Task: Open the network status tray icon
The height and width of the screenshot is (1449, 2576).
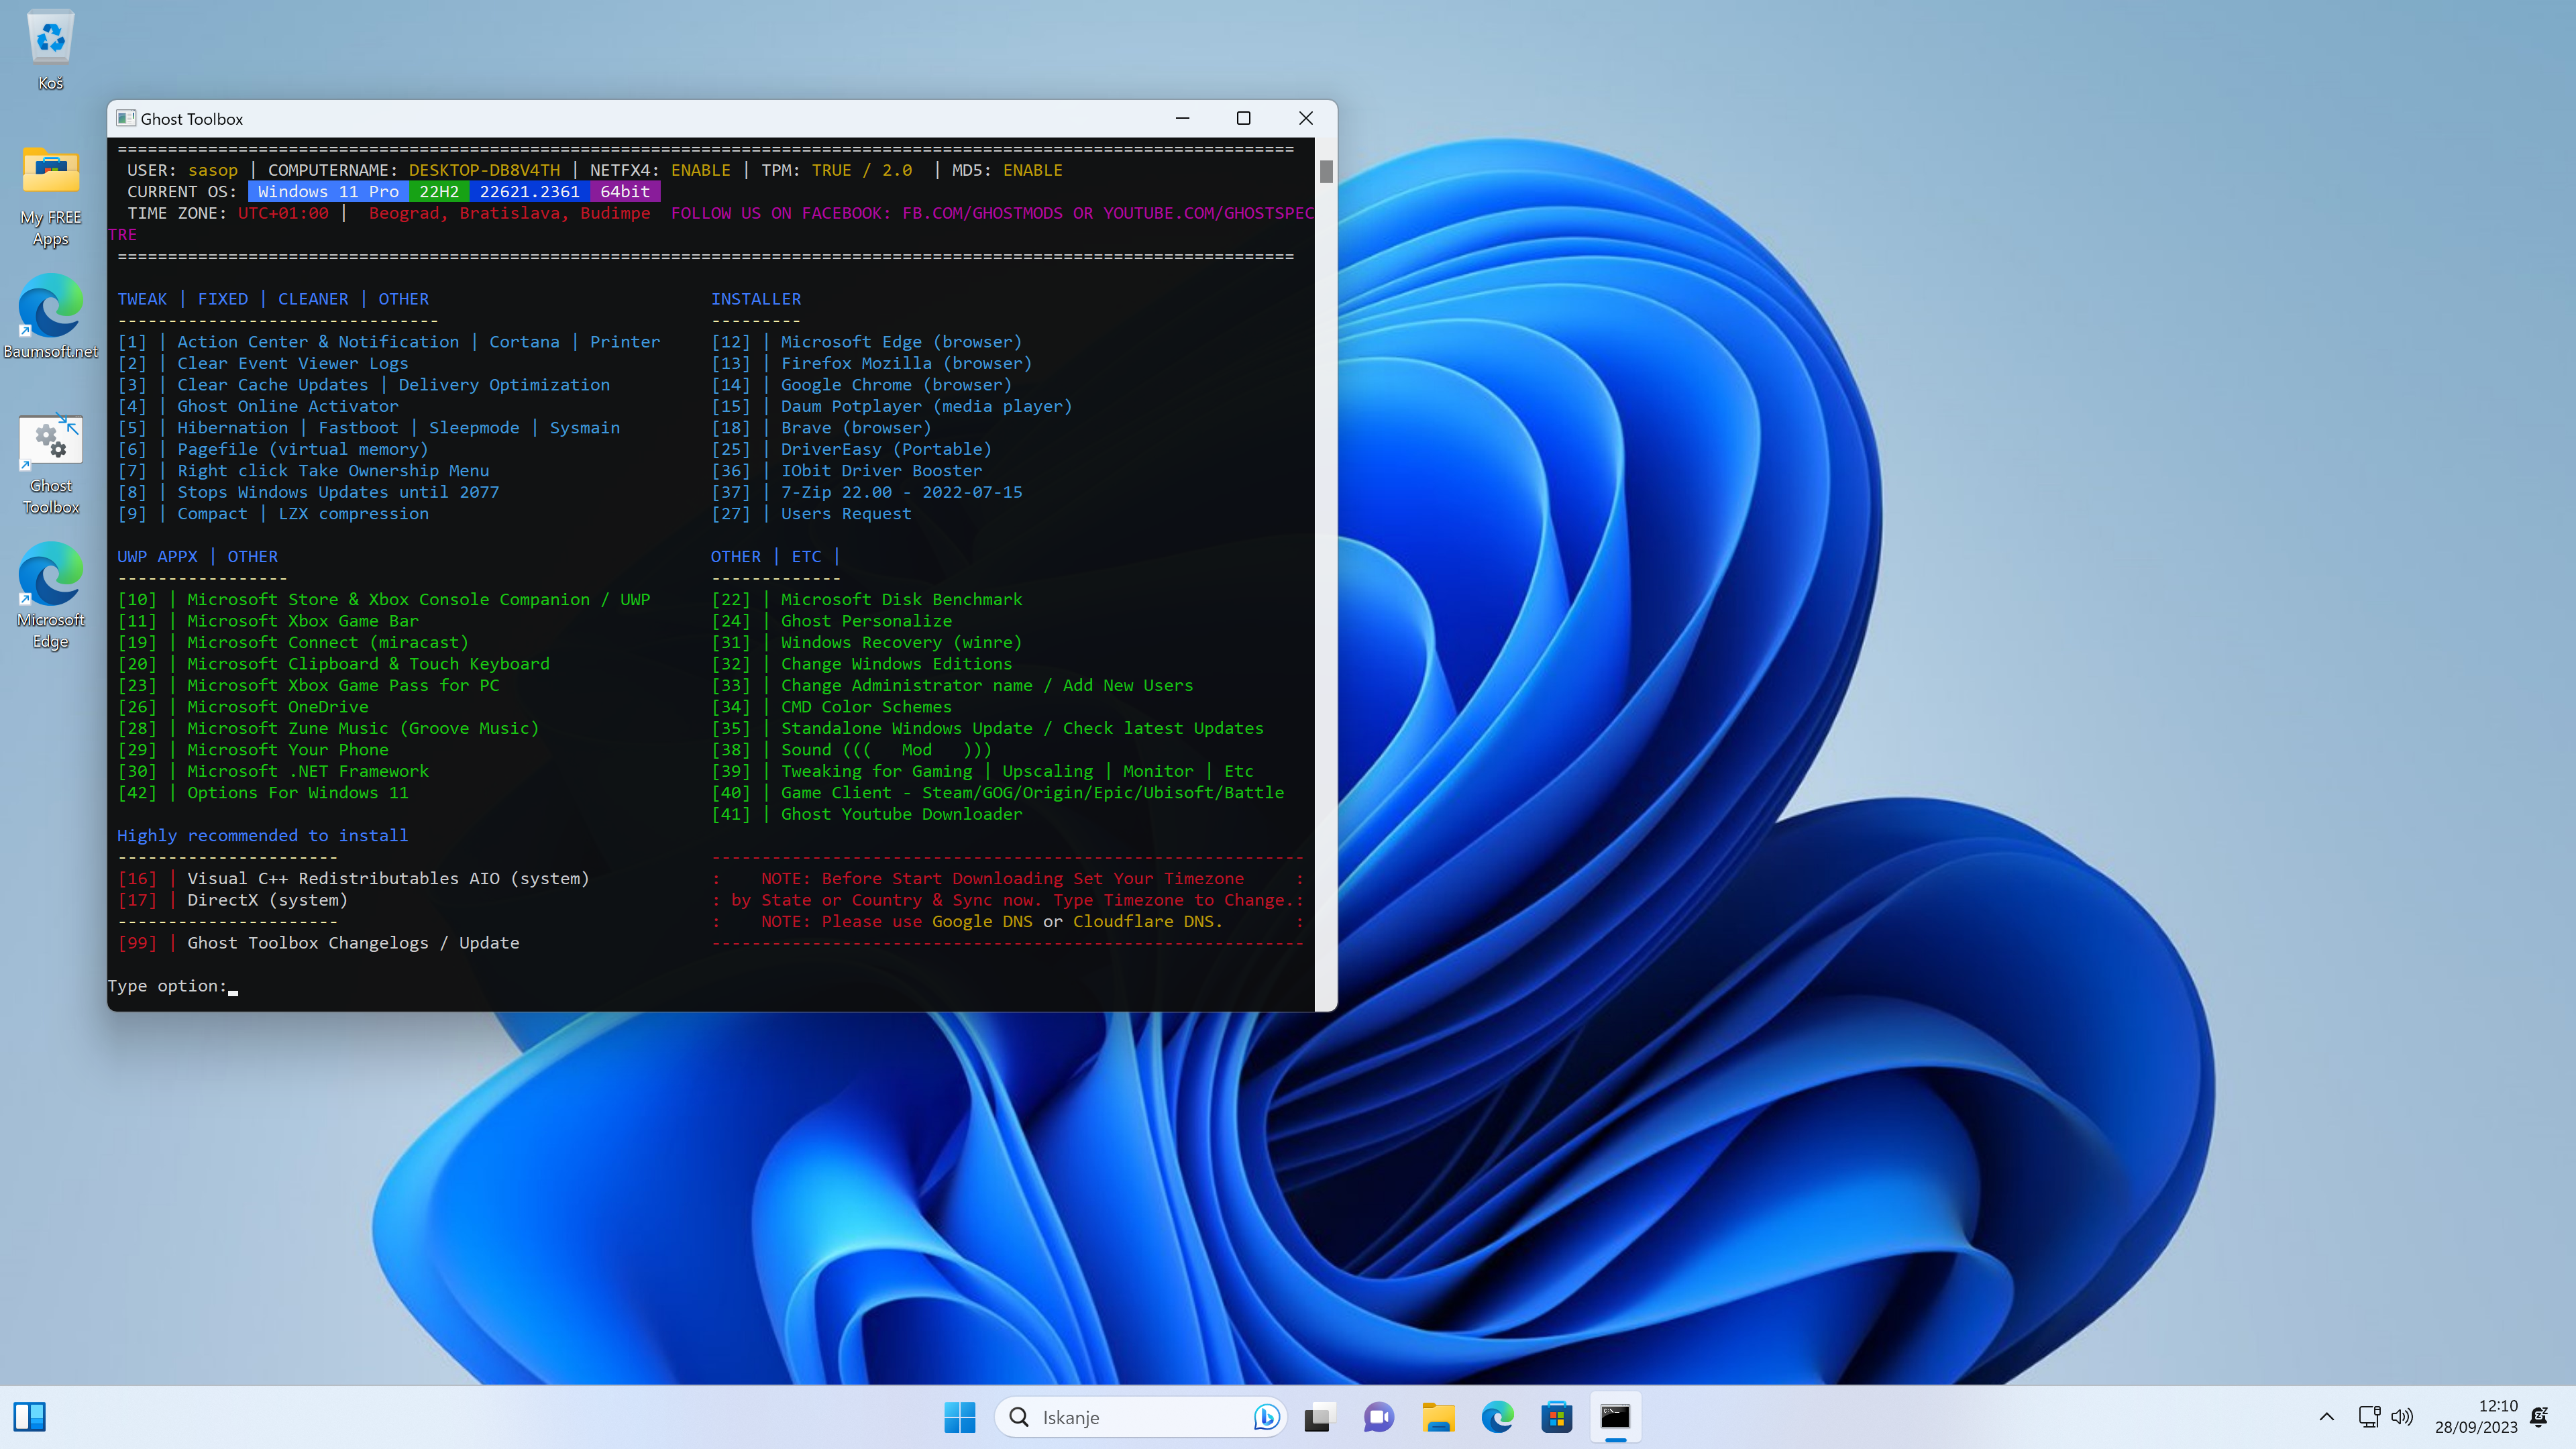Action: coord(2369,1417)
